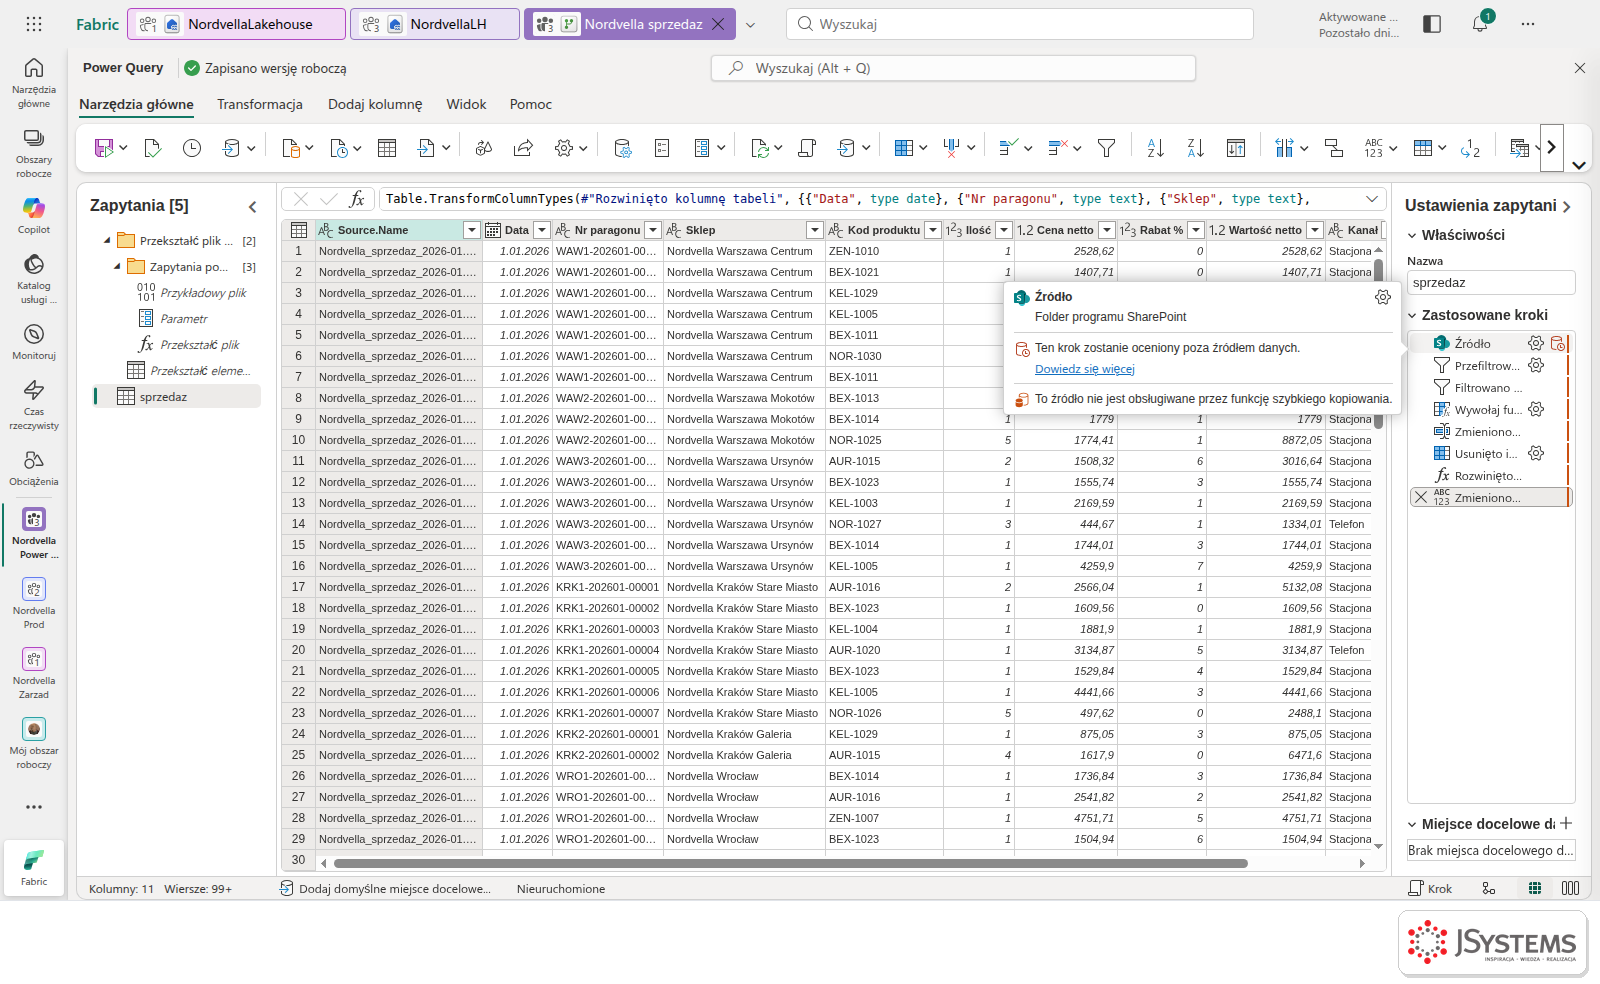Confirm formula with checkmark in formula bar

(x=328, y=199)
